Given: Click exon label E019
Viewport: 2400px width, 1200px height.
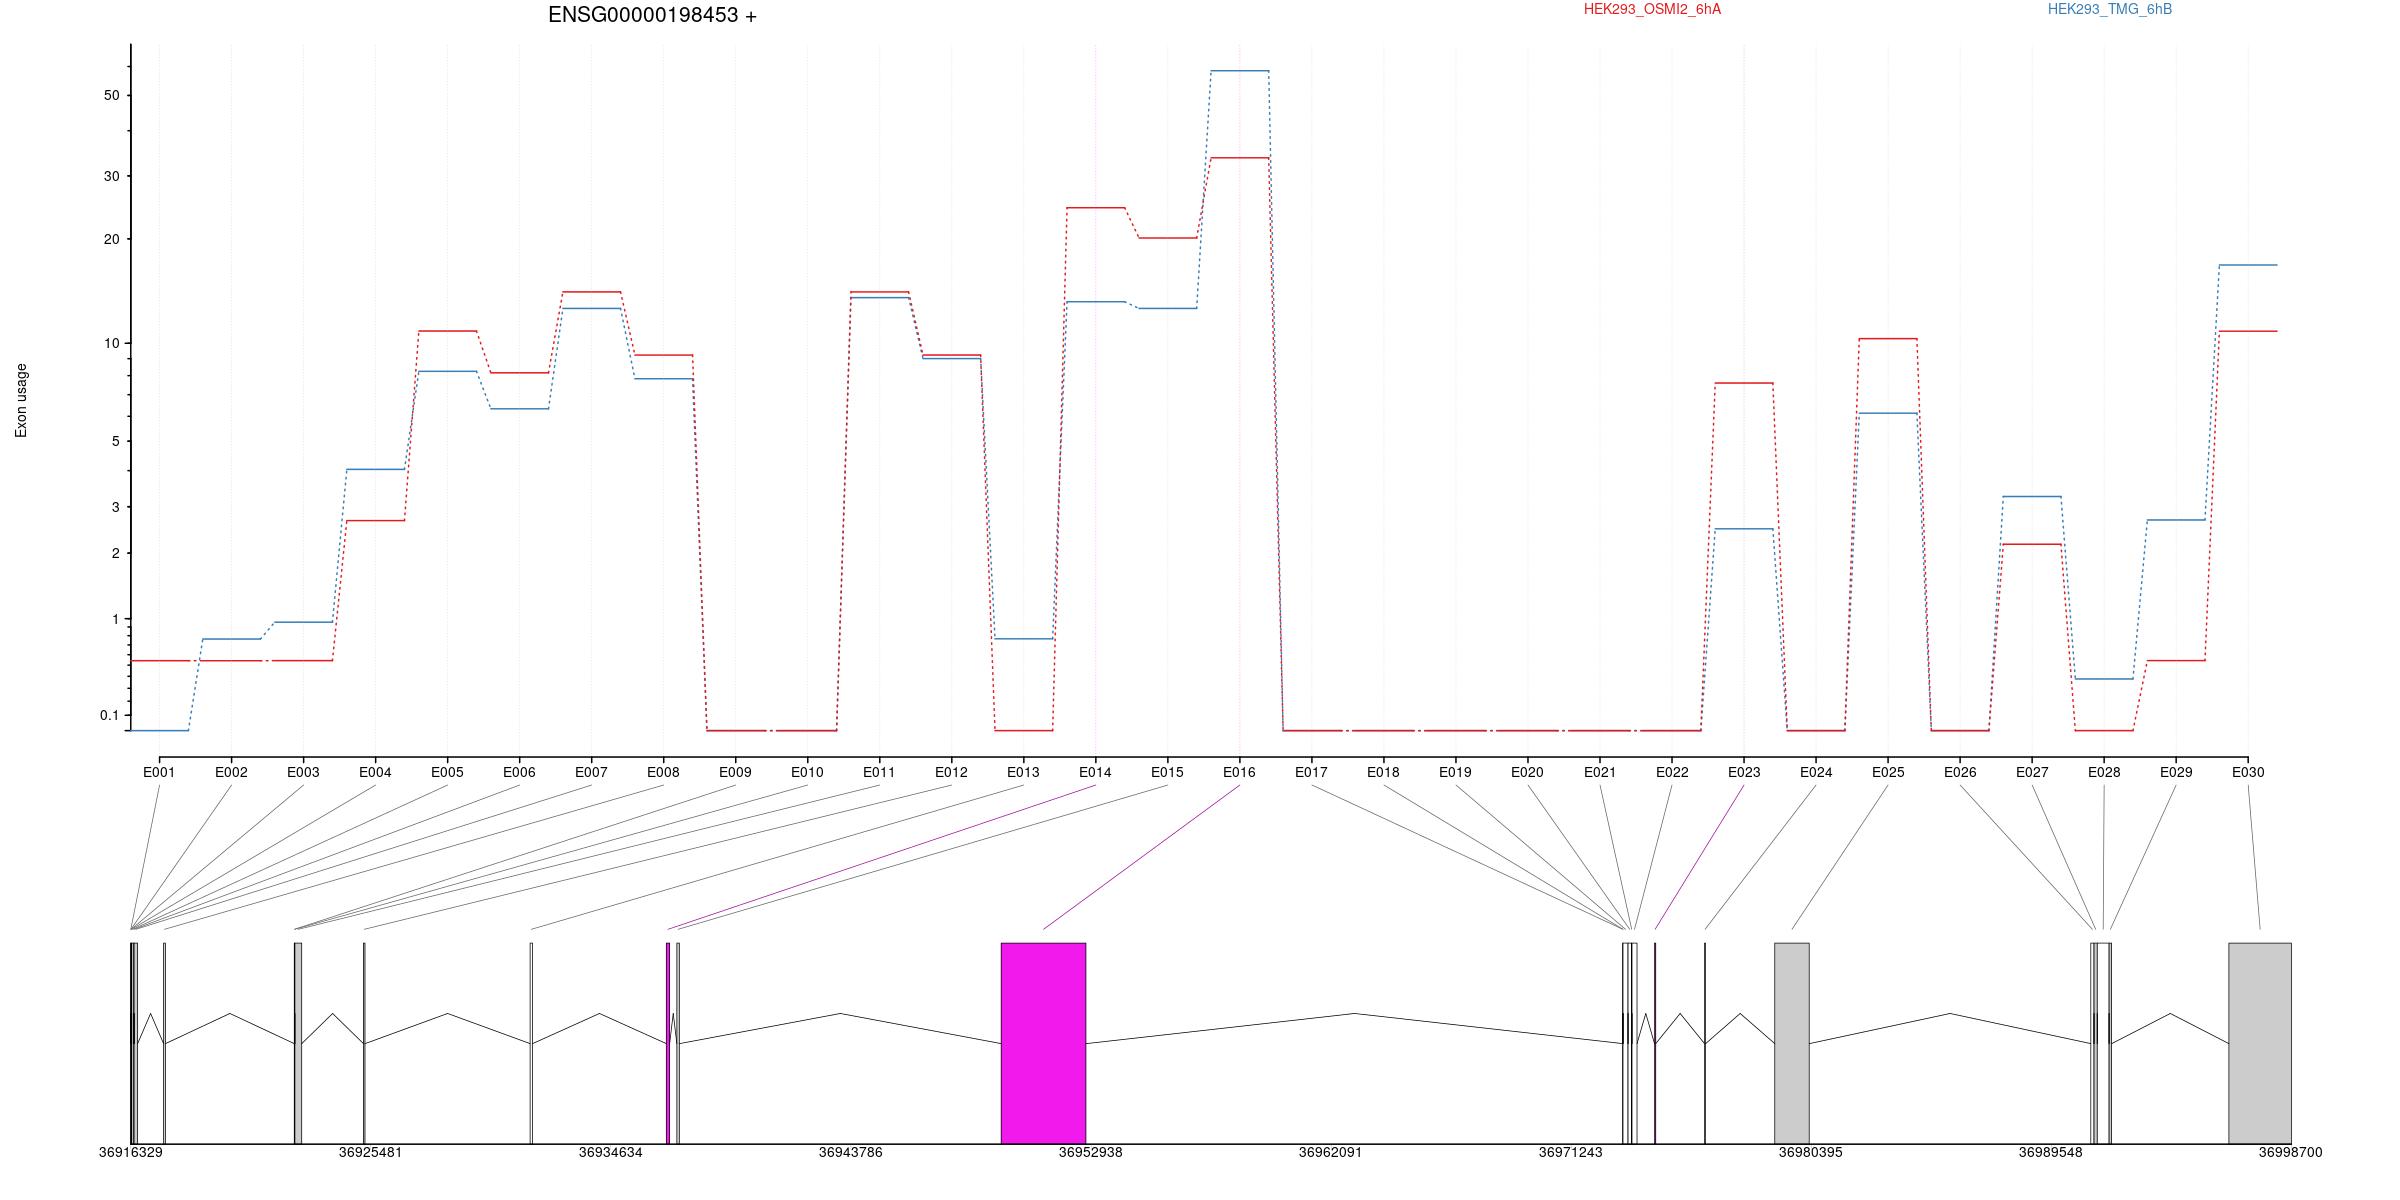Looking at the screenshot, I should point(1455,772).
